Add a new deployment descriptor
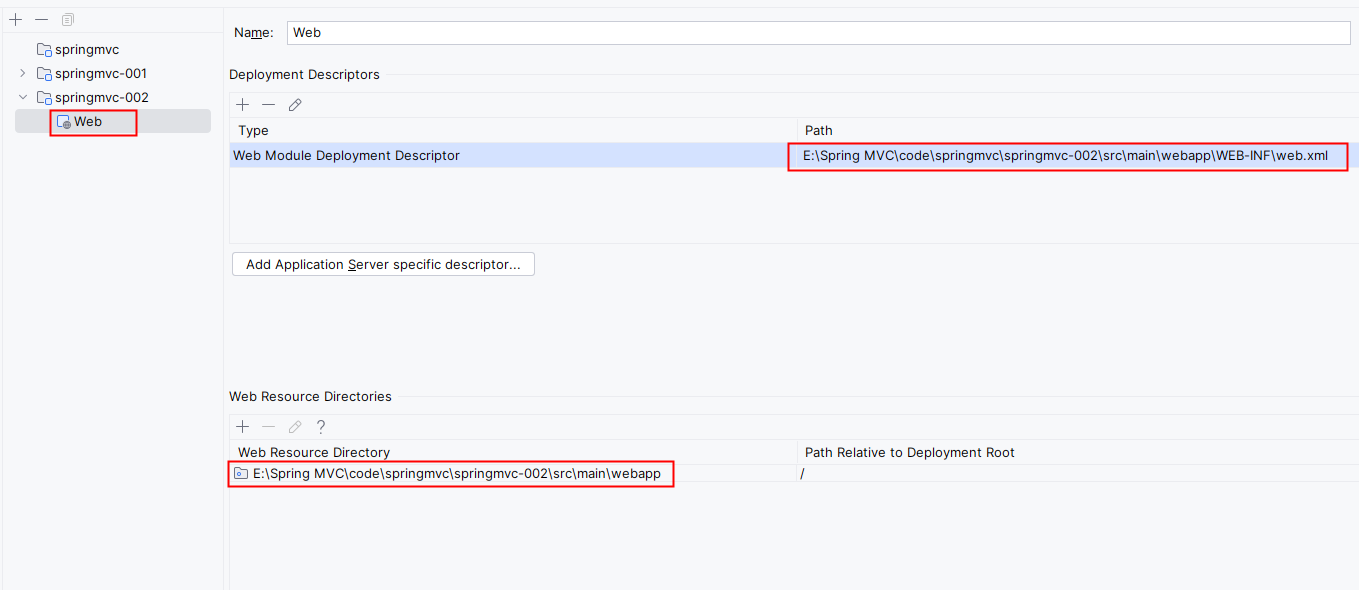This screenshot has width=1359, height=590. click(242, 105)
